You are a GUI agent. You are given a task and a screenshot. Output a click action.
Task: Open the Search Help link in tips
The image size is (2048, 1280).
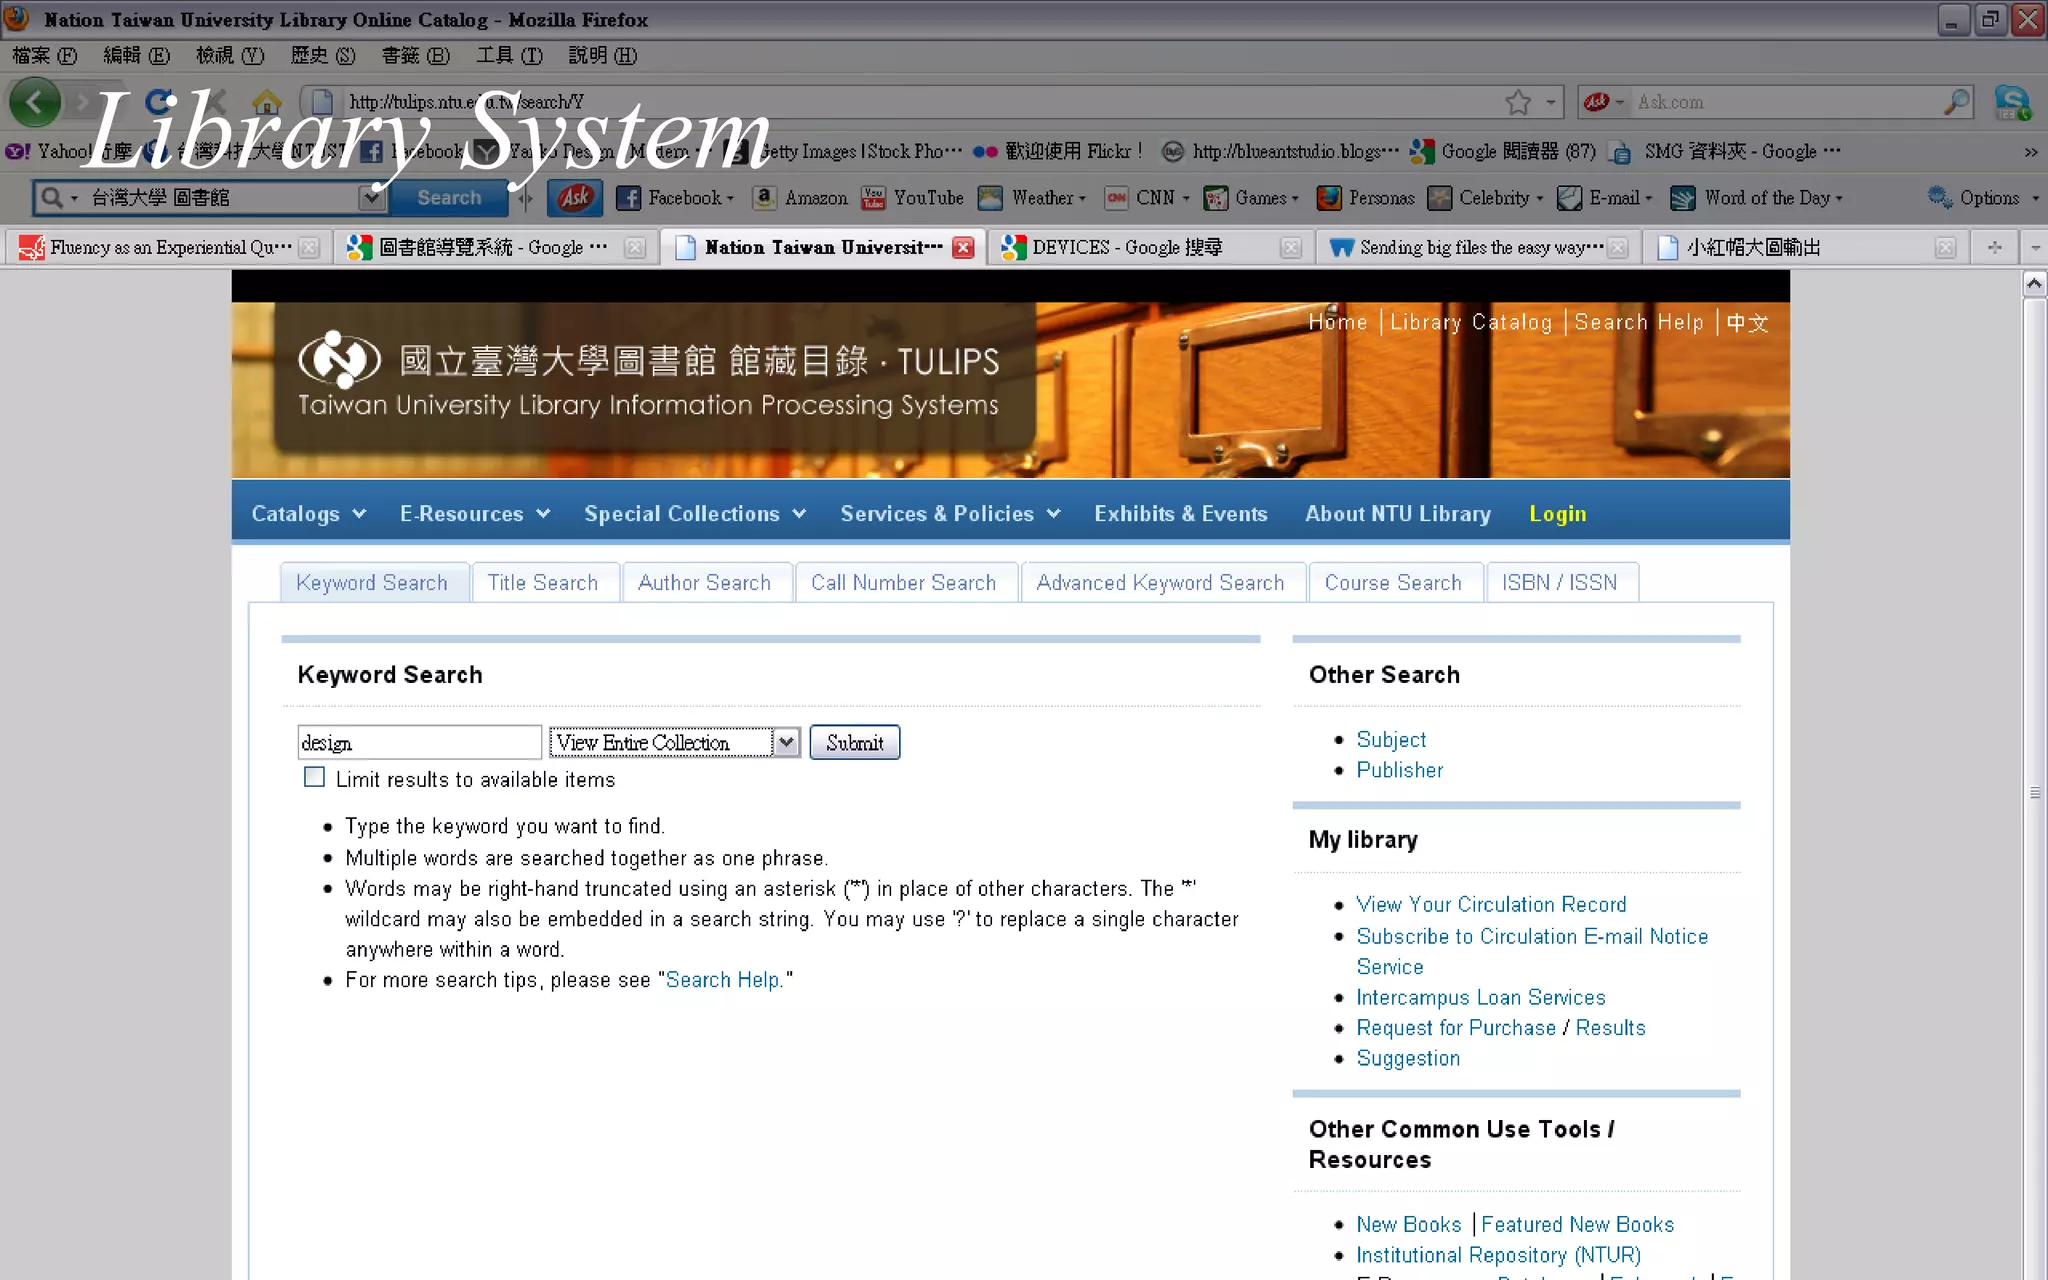coord(722,980)
